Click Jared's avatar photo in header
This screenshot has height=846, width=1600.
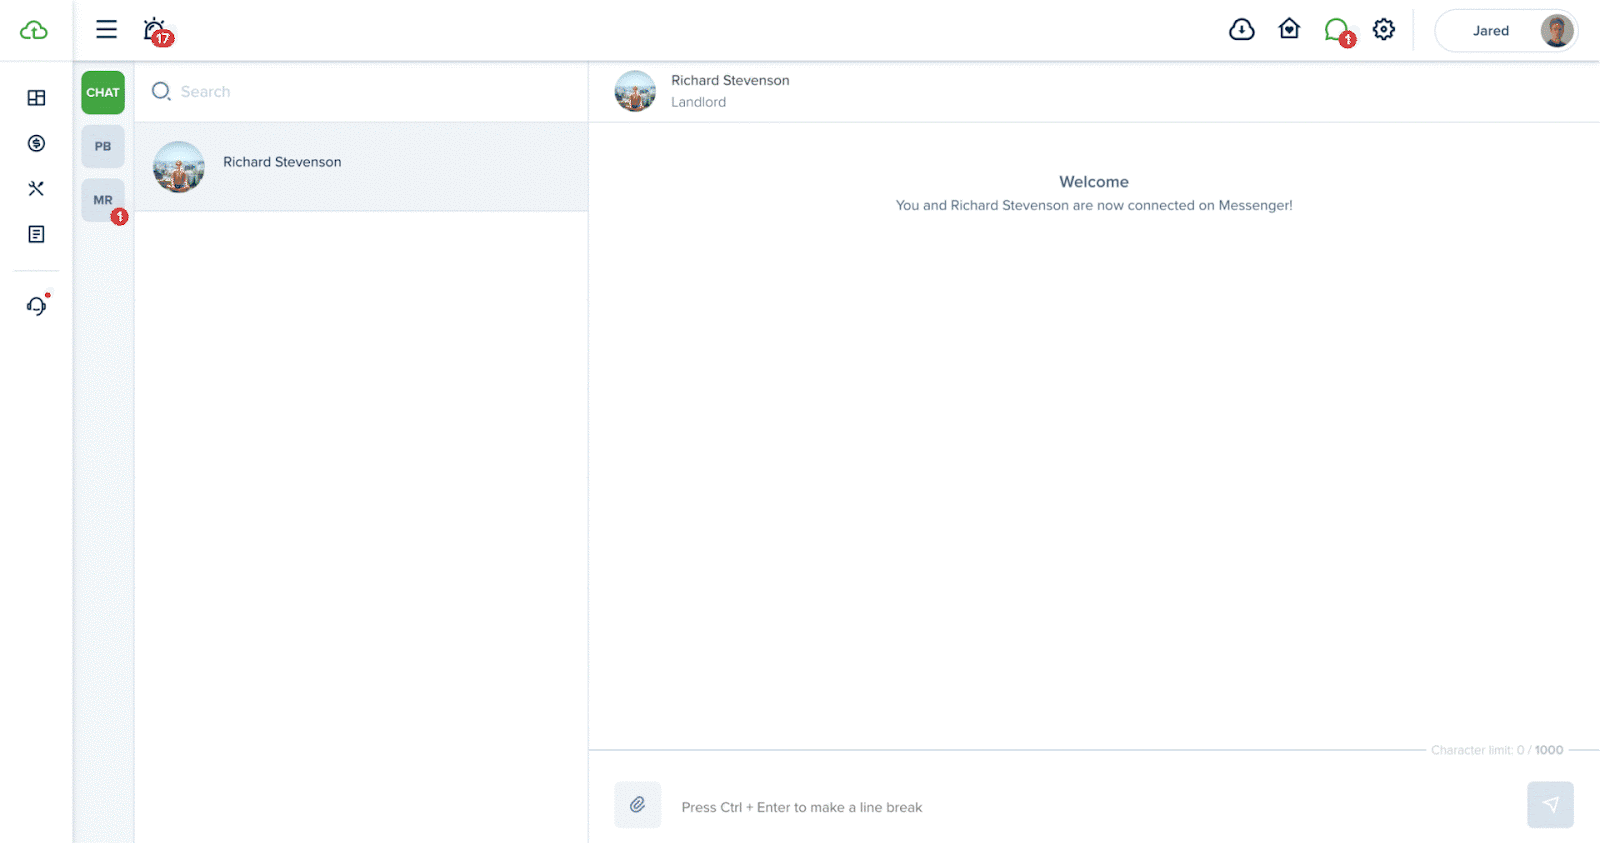point(1556,30)
